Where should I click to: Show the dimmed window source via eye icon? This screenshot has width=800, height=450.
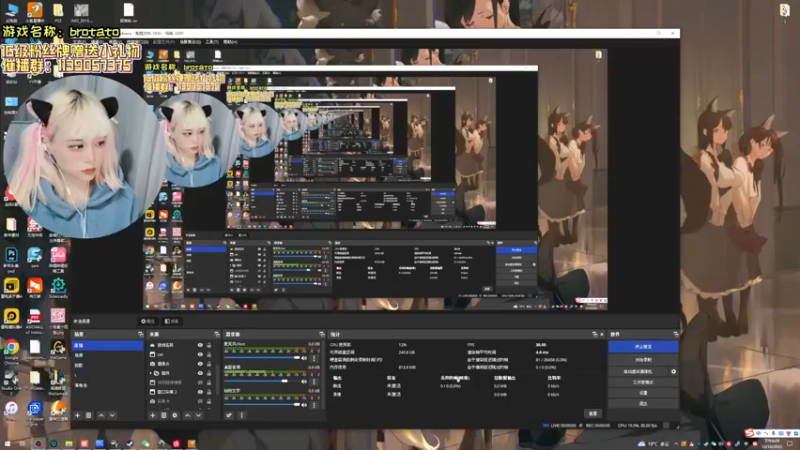(200, 382)
